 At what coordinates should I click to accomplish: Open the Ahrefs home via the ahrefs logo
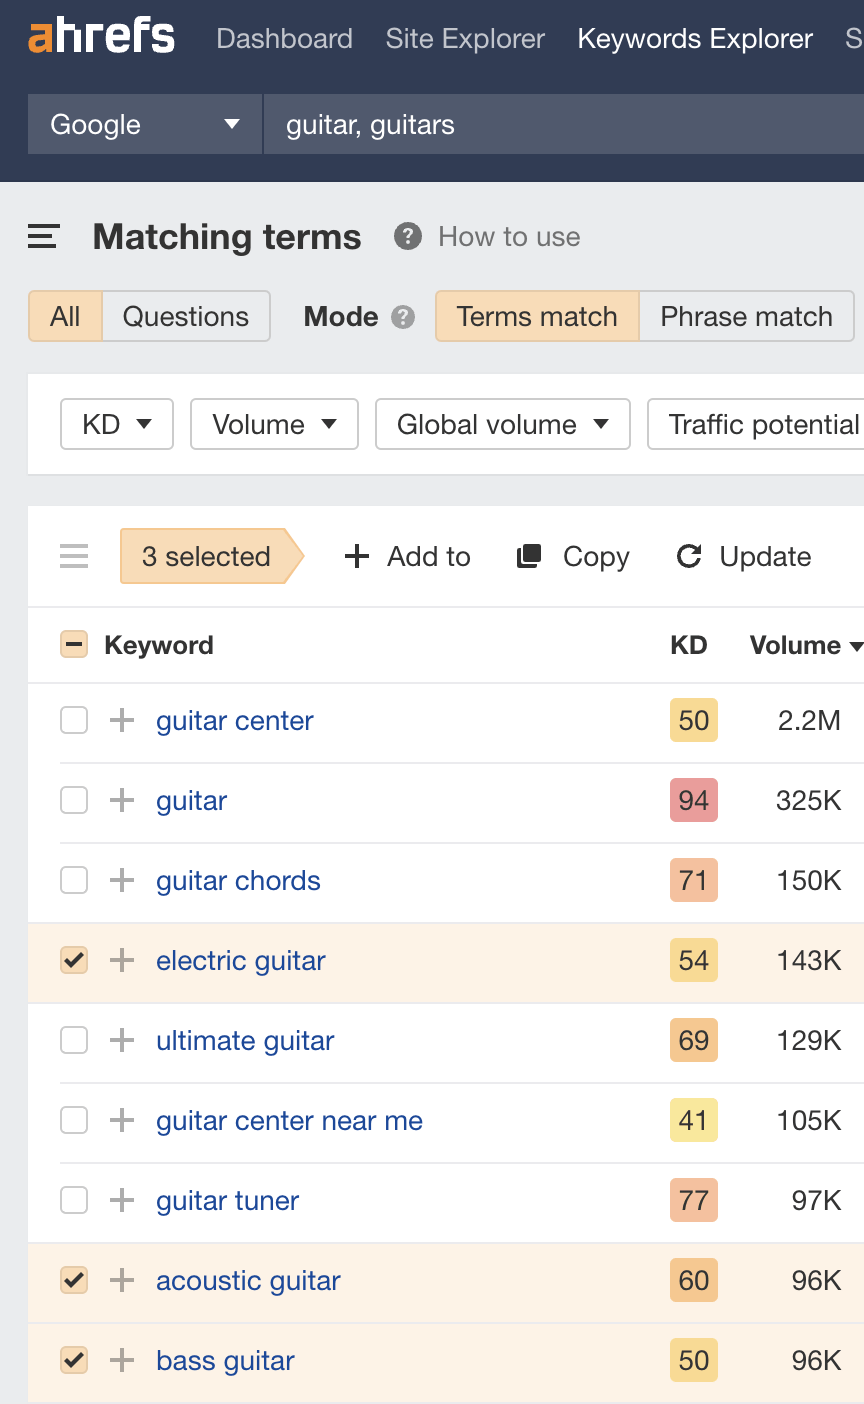pos(100,38)
